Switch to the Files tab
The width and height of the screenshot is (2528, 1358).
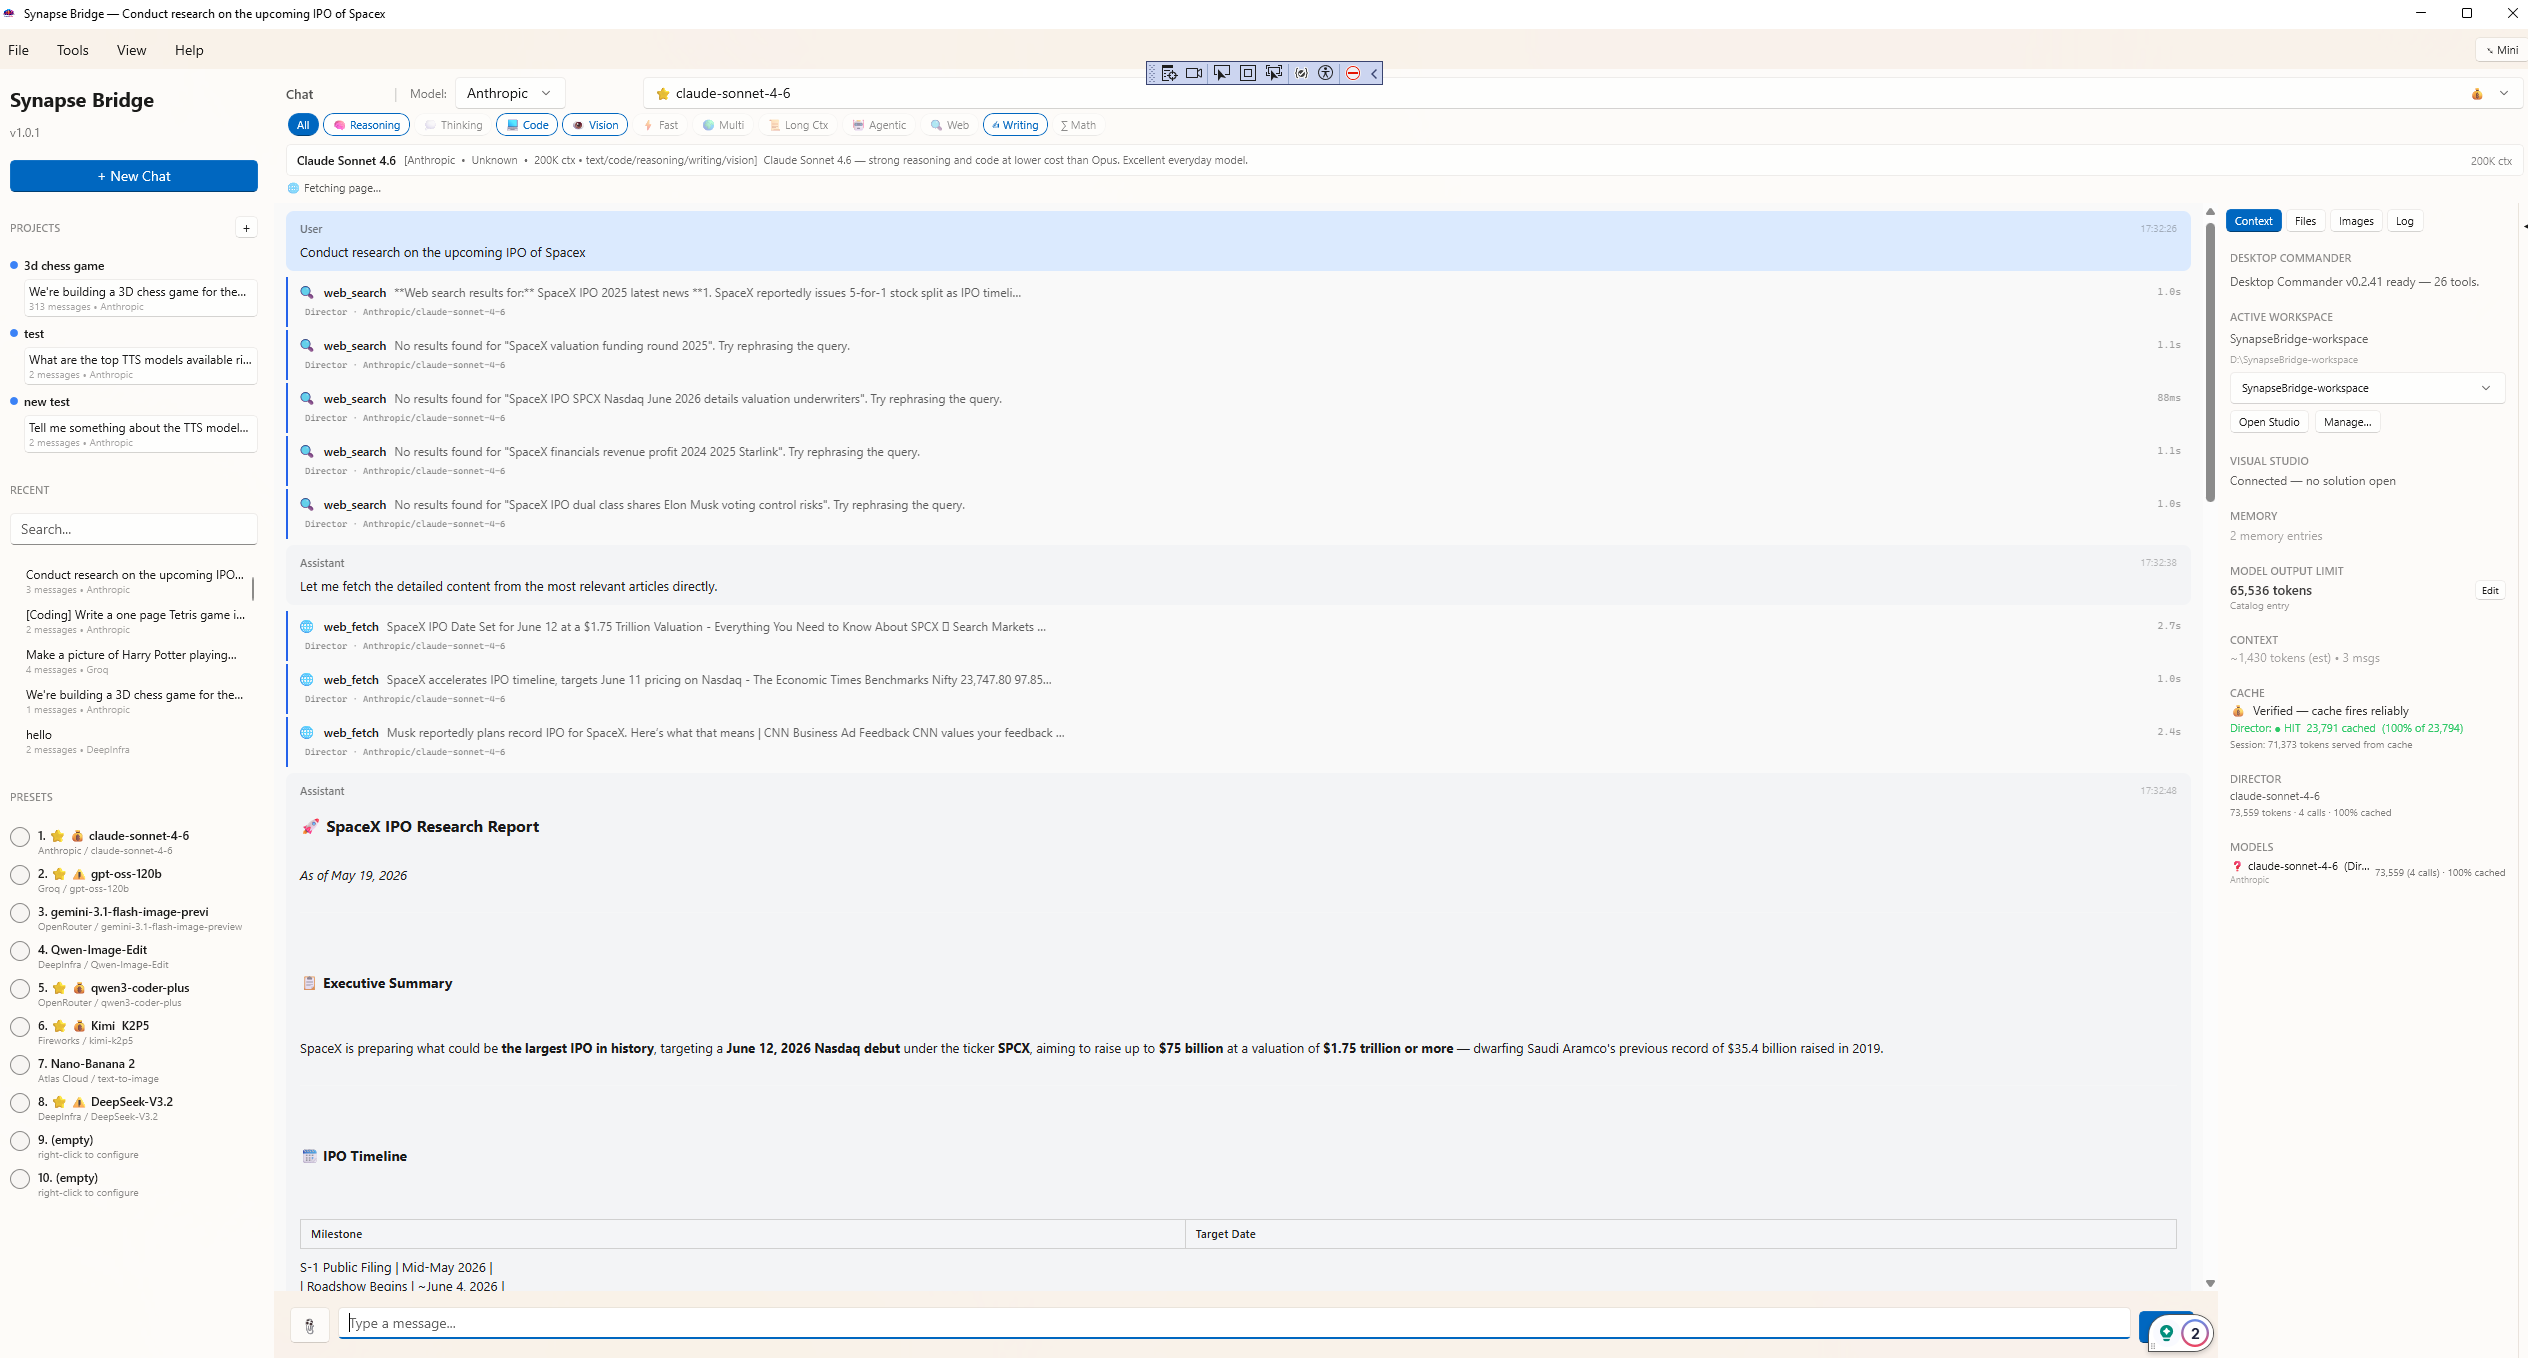click(2305, 221)
